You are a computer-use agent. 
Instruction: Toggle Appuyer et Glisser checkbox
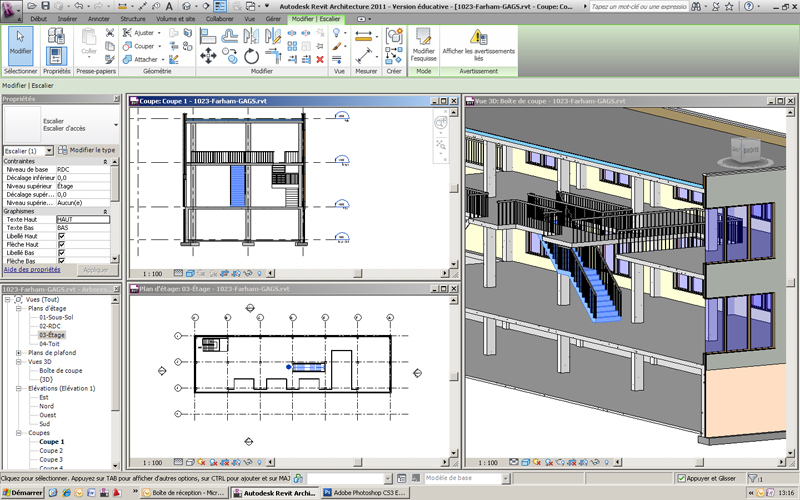(x=681, y=479)
